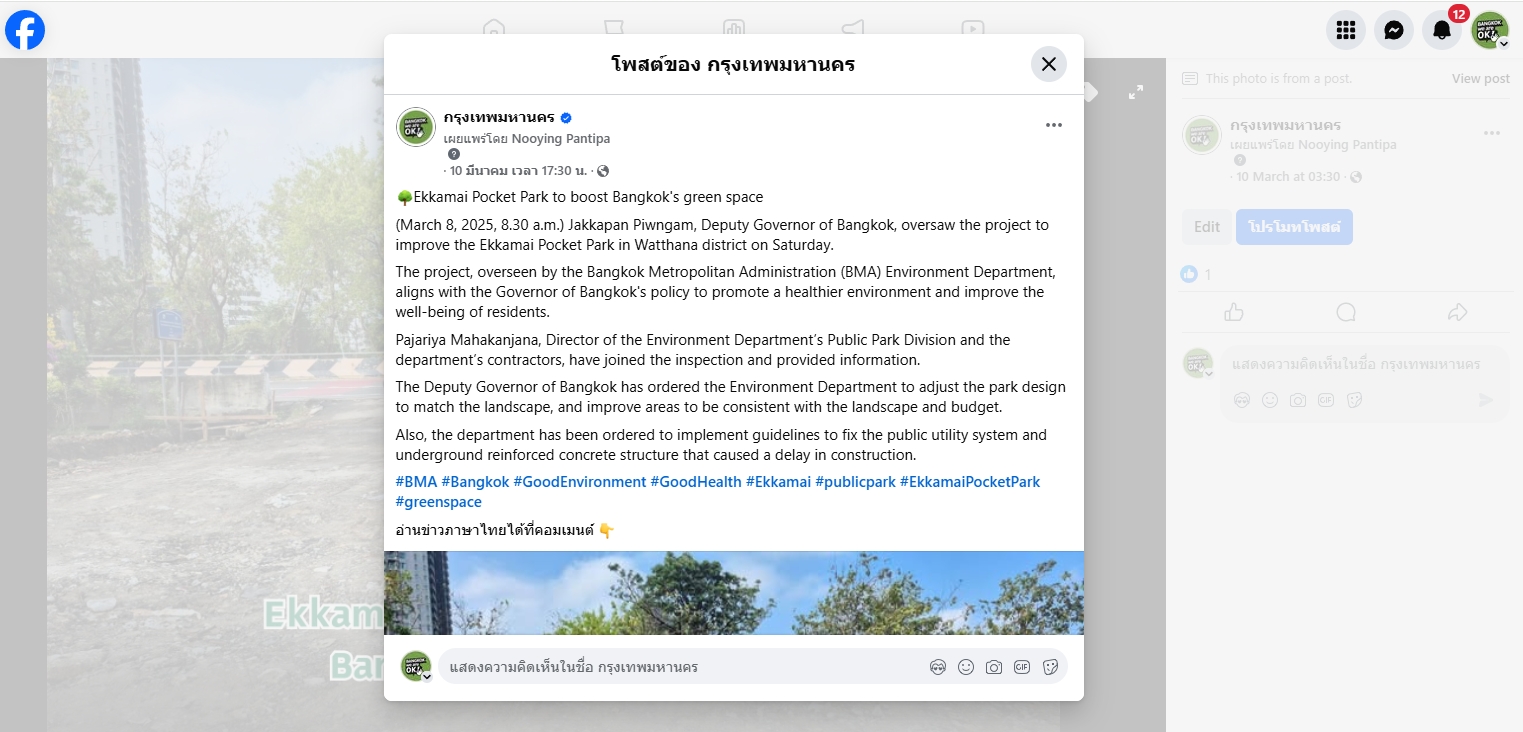Open the กรุงเทพมหานคร page name in the side panel
The width and height of the screenshot is (1523, 732).
tap(1285, 125)
